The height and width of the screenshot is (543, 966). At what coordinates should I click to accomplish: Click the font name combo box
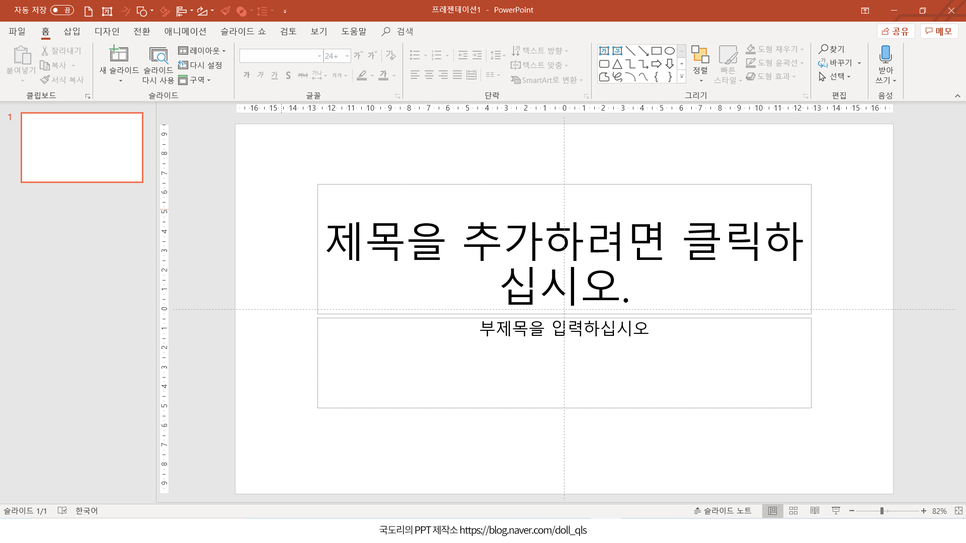point(281,55)
